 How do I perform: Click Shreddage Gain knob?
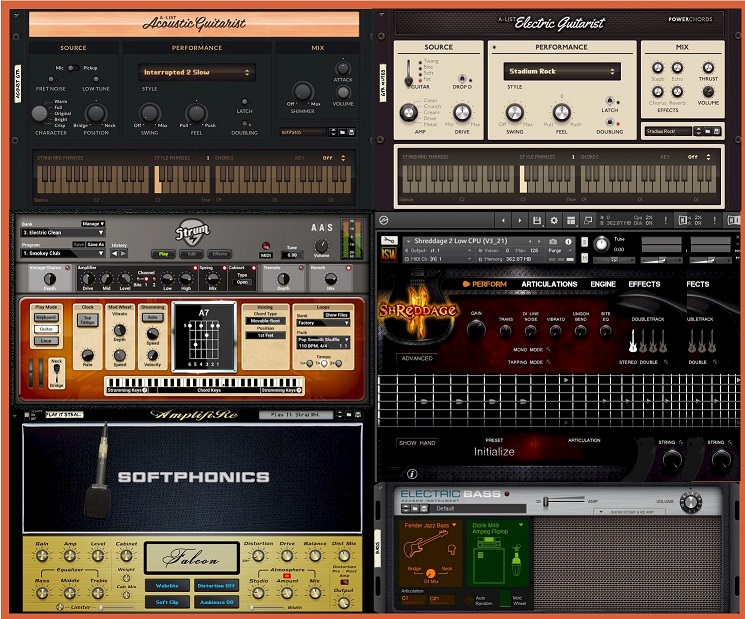pos(476,329)
